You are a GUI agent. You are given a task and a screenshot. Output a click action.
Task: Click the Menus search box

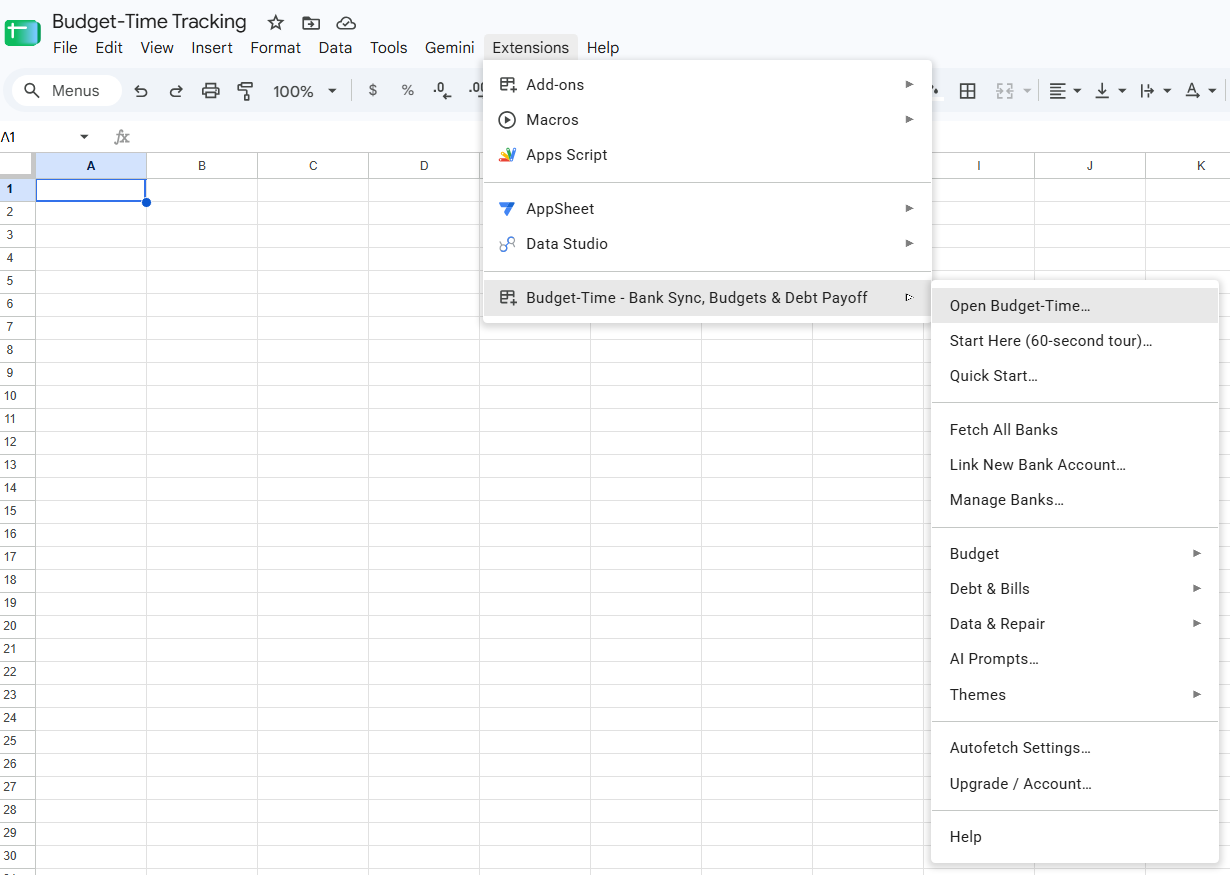(x=66, y=91)
